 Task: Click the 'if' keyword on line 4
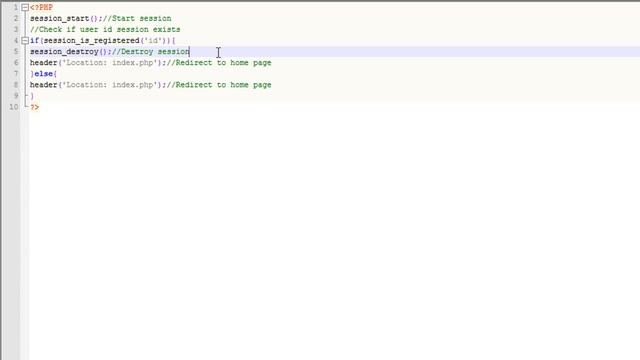(x=34, y=40)
